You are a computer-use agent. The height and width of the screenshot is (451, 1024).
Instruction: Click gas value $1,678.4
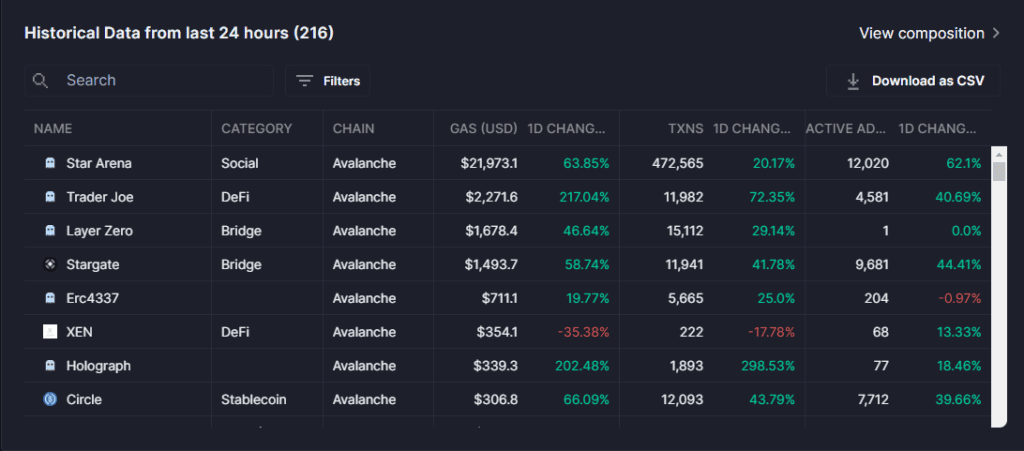pos(492,231)
